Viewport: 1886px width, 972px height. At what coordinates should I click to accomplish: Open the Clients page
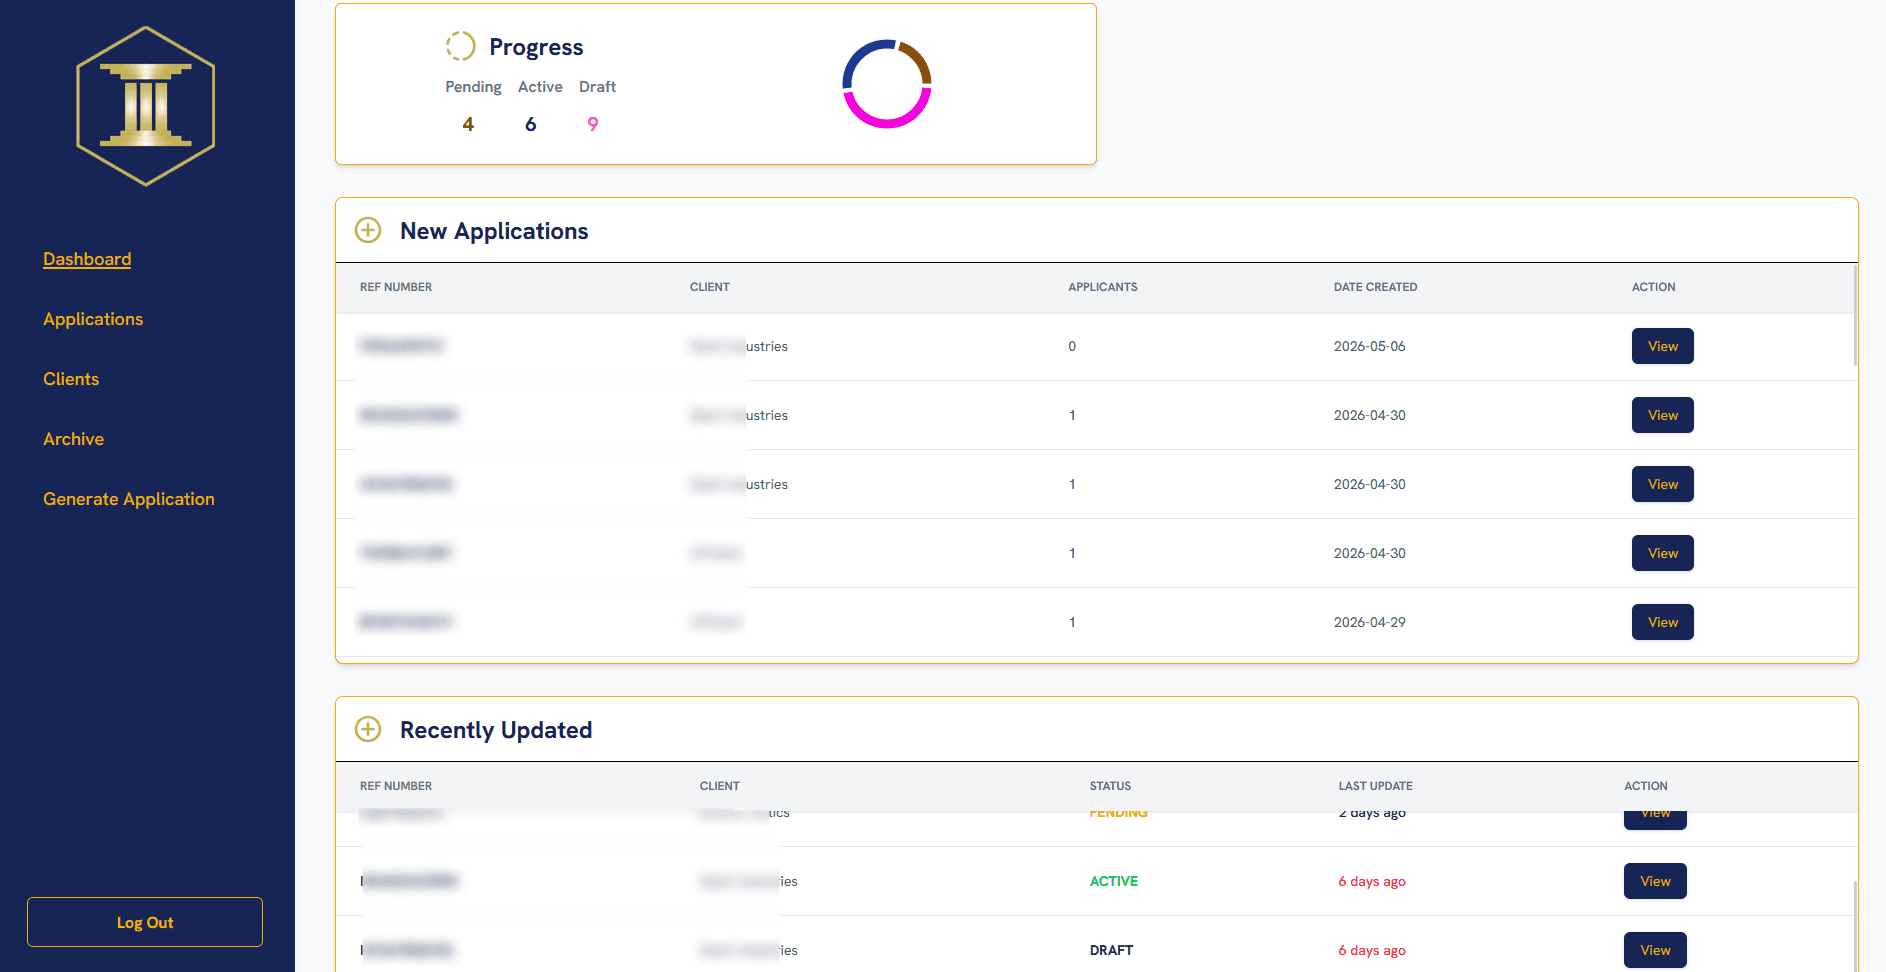(71, 379)
